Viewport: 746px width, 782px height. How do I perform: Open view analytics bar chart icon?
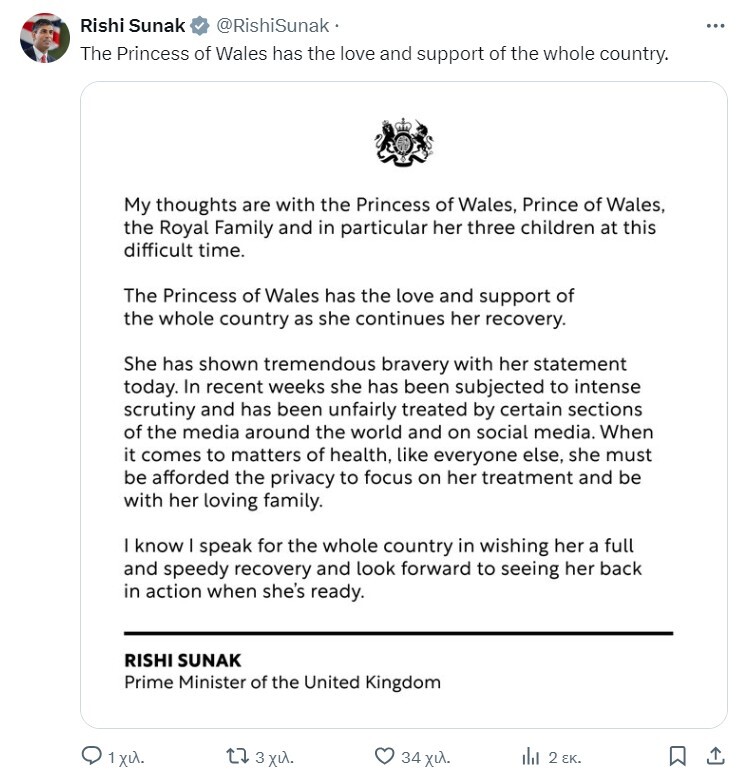click(531, 756)
